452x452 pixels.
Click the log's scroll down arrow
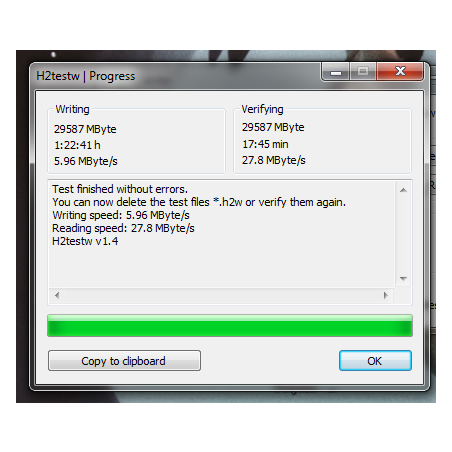click(x=403, y=279)
